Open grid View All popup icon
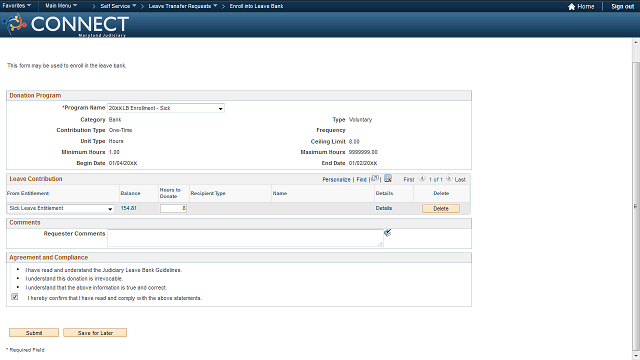Screen dimensions: 640x360 click(x=375, y=179)
